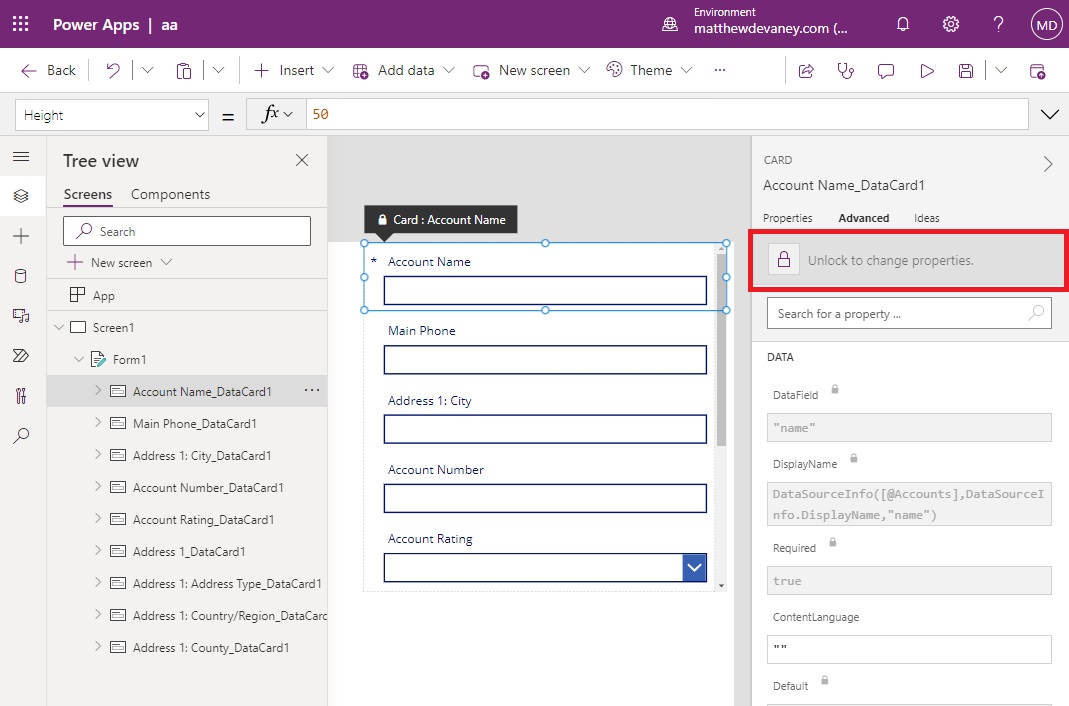The image size is (1069, 706).
Task: Preview the app with the Play icon
Action: (x=927, y=70)
